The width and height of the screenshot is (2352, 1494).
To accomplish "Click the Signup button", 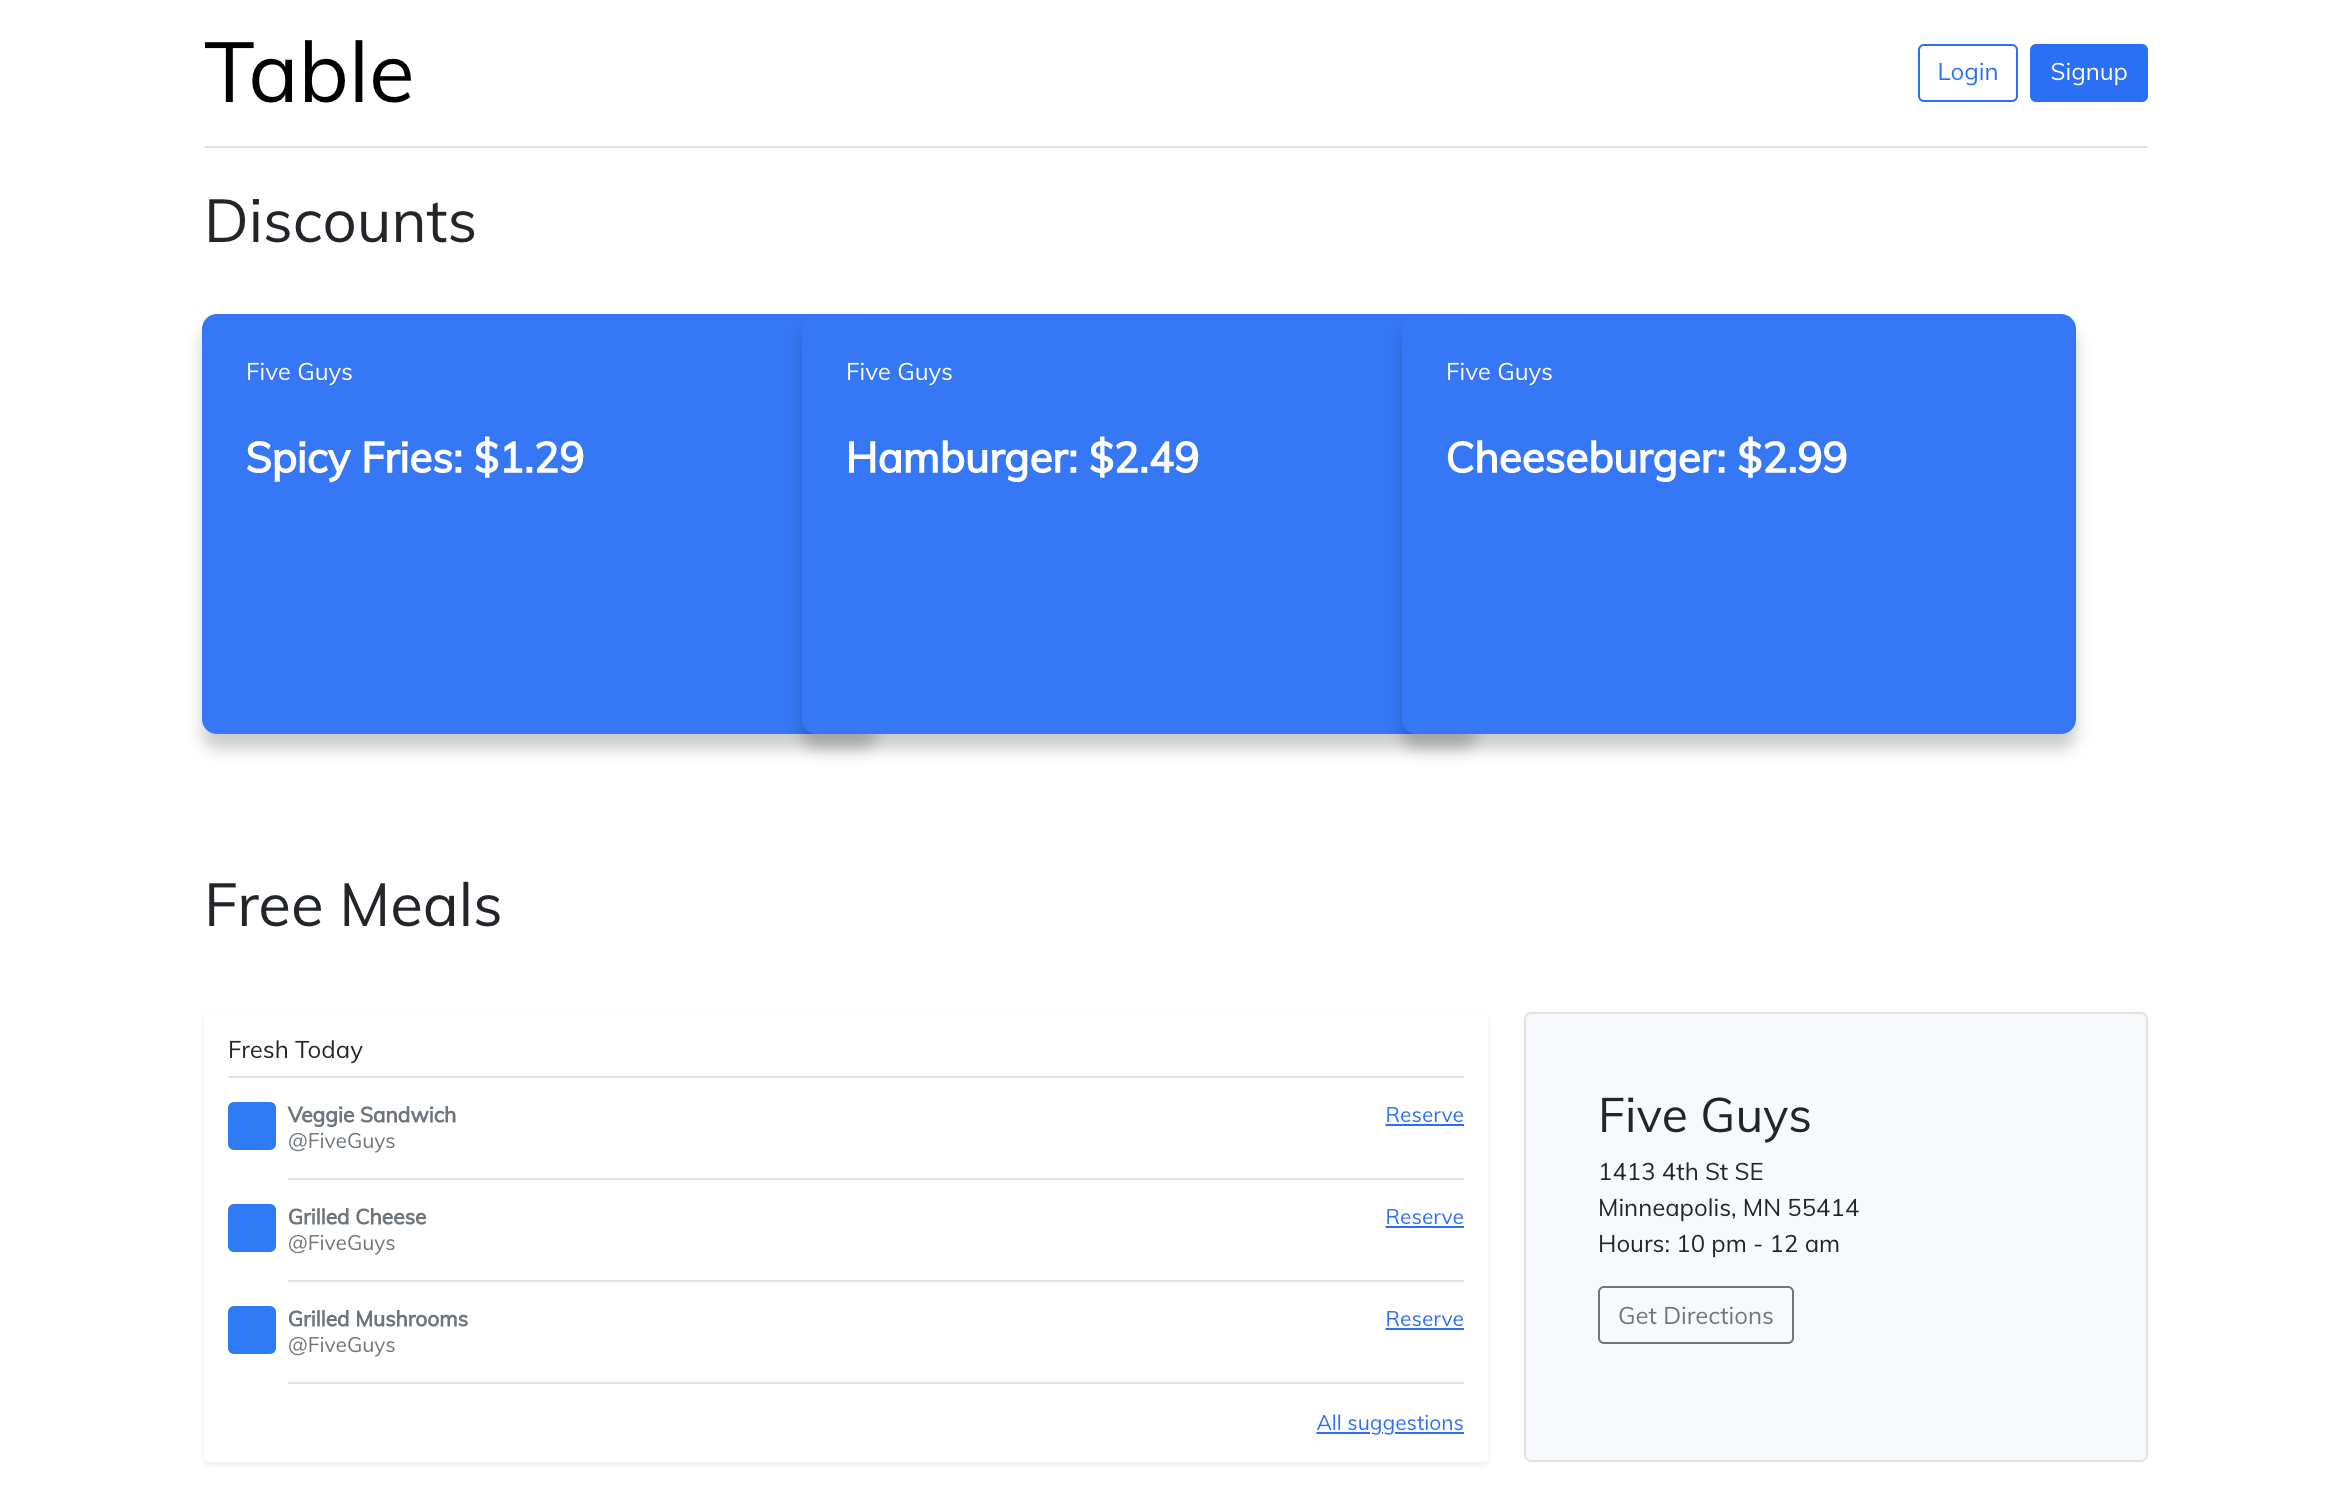I will [x=2087, y=73].
